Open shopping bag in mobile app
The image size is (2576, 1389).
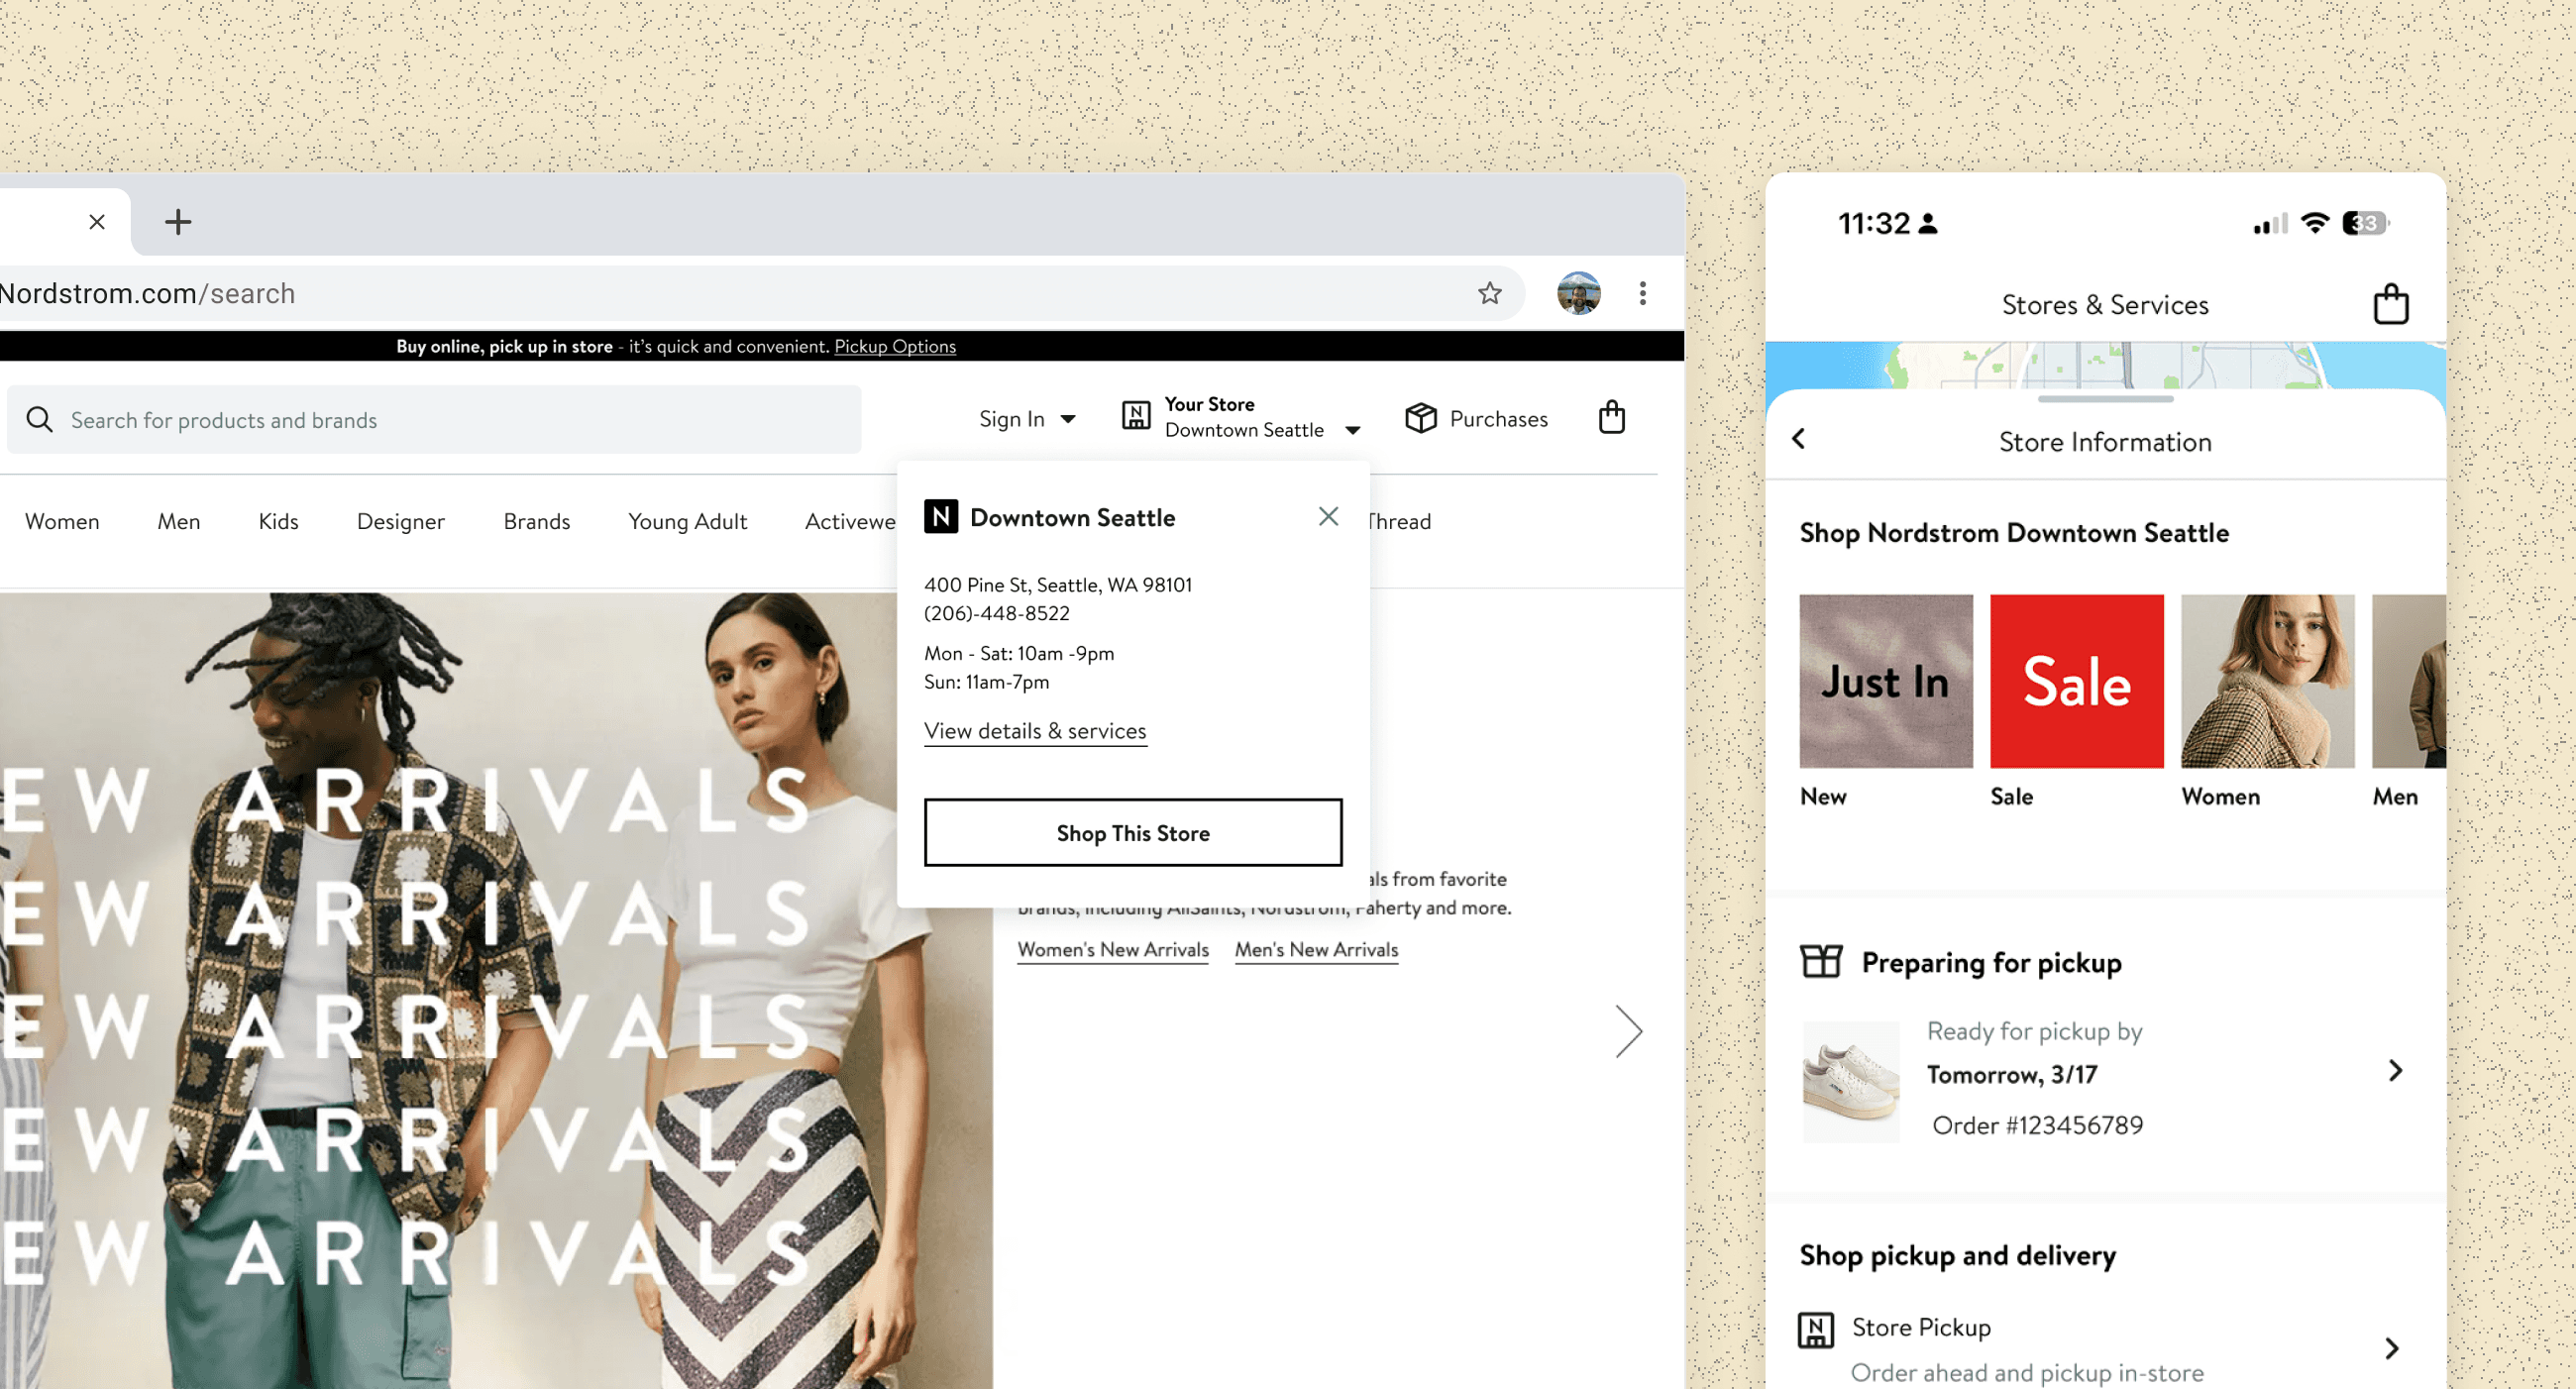coord(2390,304)
